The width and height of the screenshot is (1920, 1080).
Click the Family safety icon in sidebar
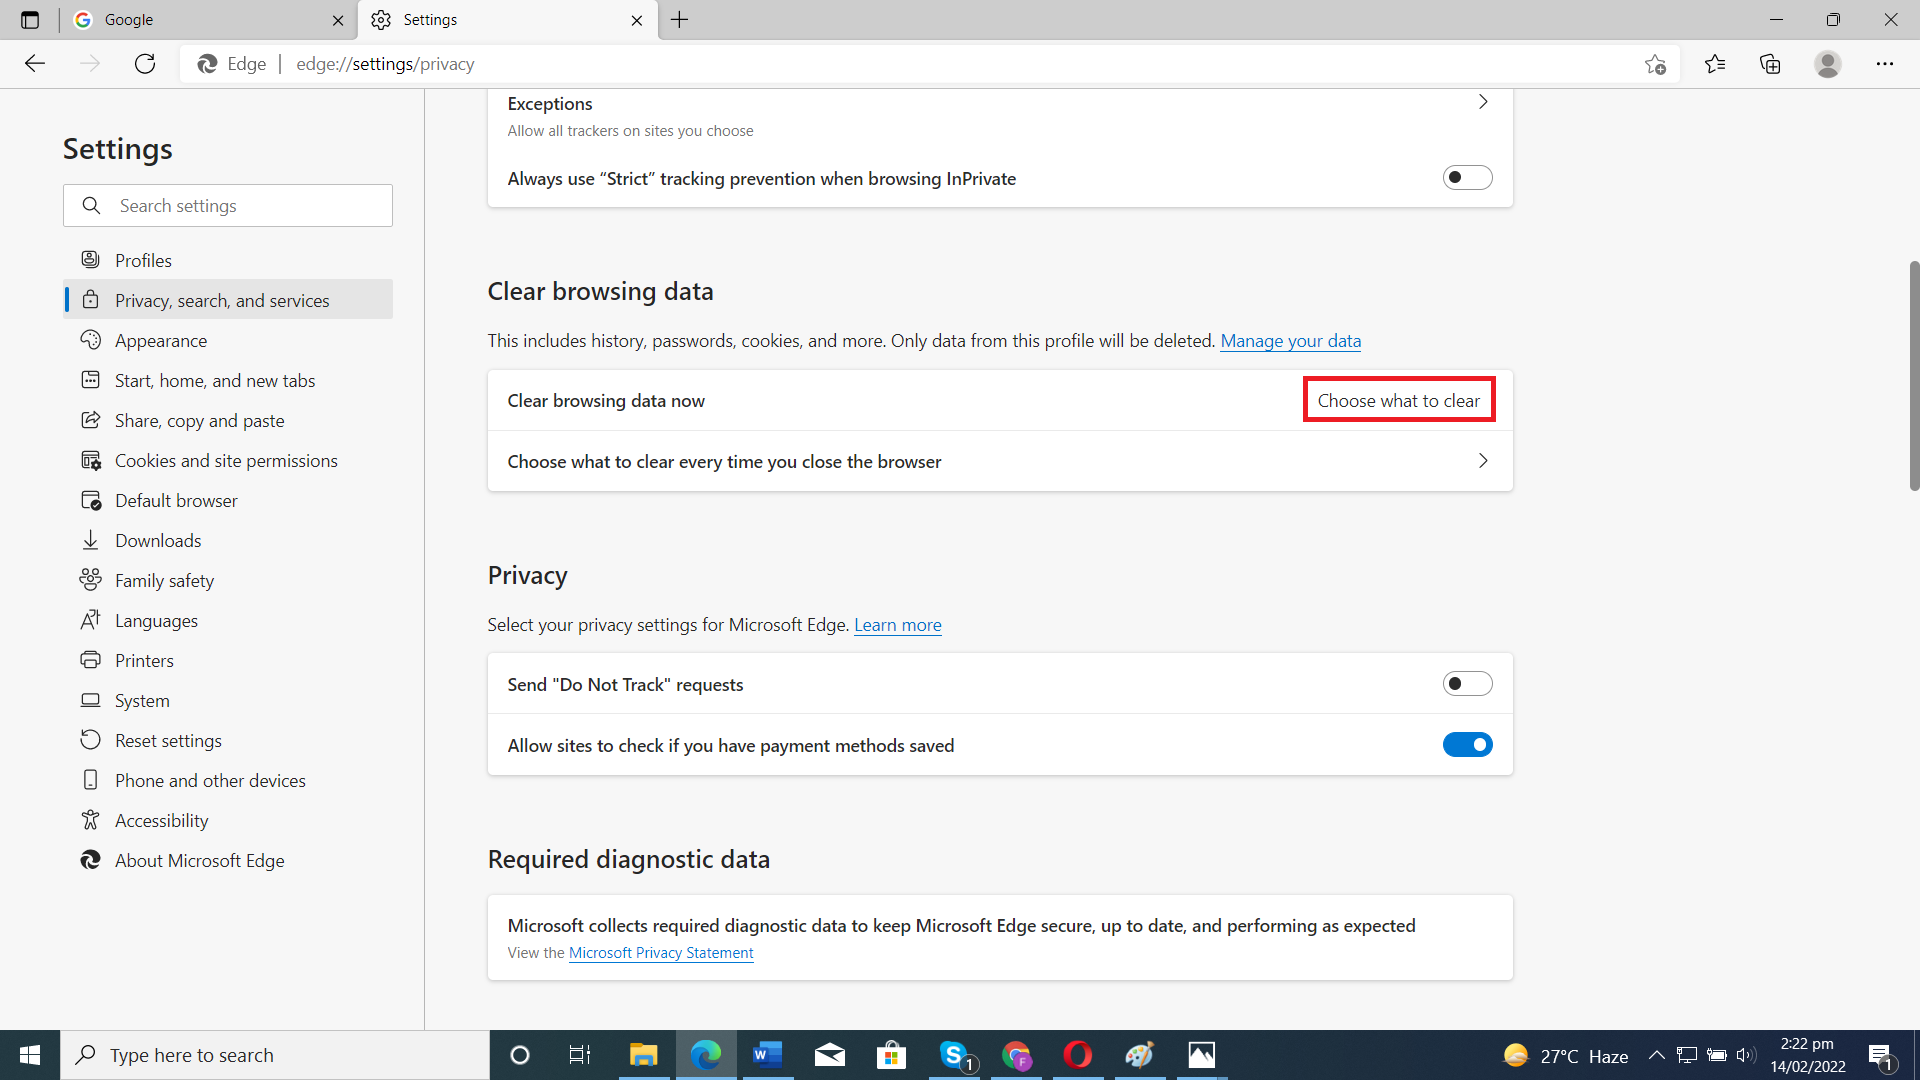point(90,580)
